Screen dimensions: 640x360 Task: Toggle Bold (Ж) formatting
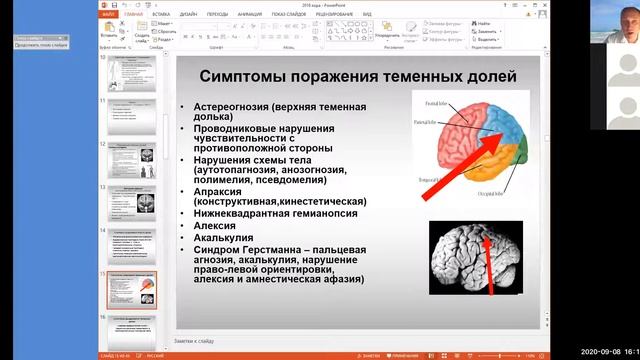(185, 37)
